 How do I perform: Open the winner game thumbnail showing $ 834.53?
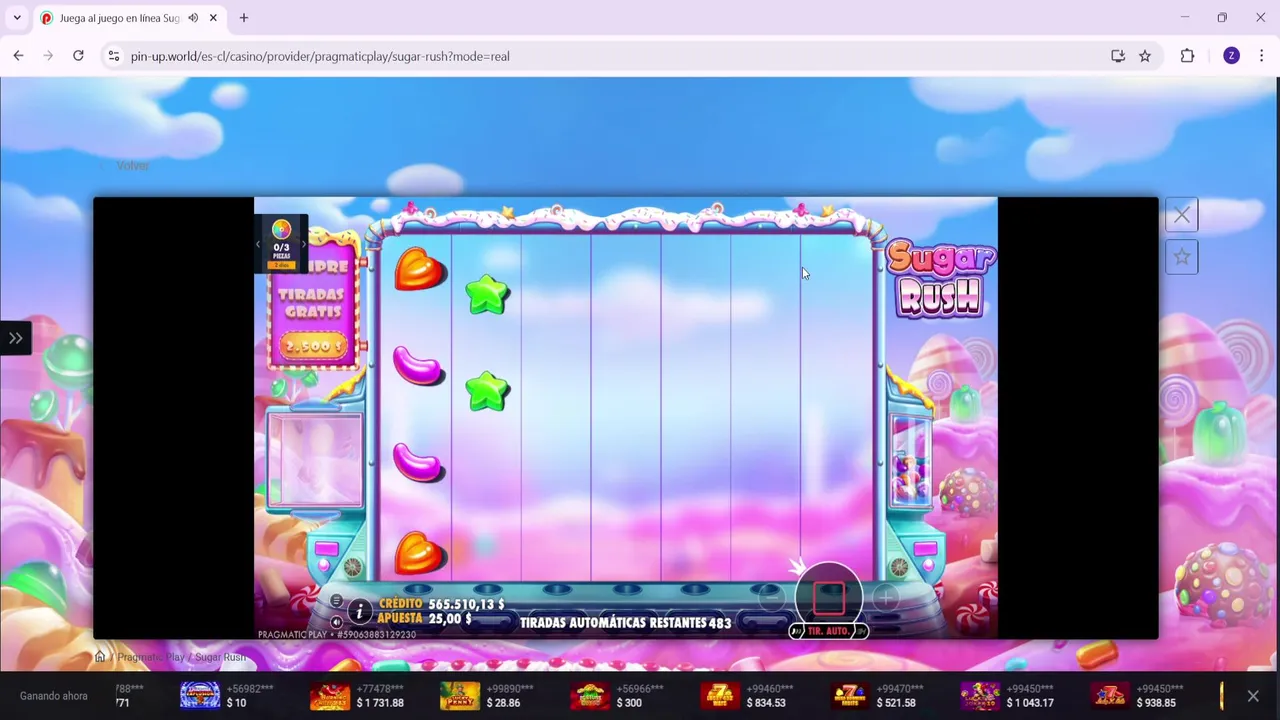click(x=720, y=695)
